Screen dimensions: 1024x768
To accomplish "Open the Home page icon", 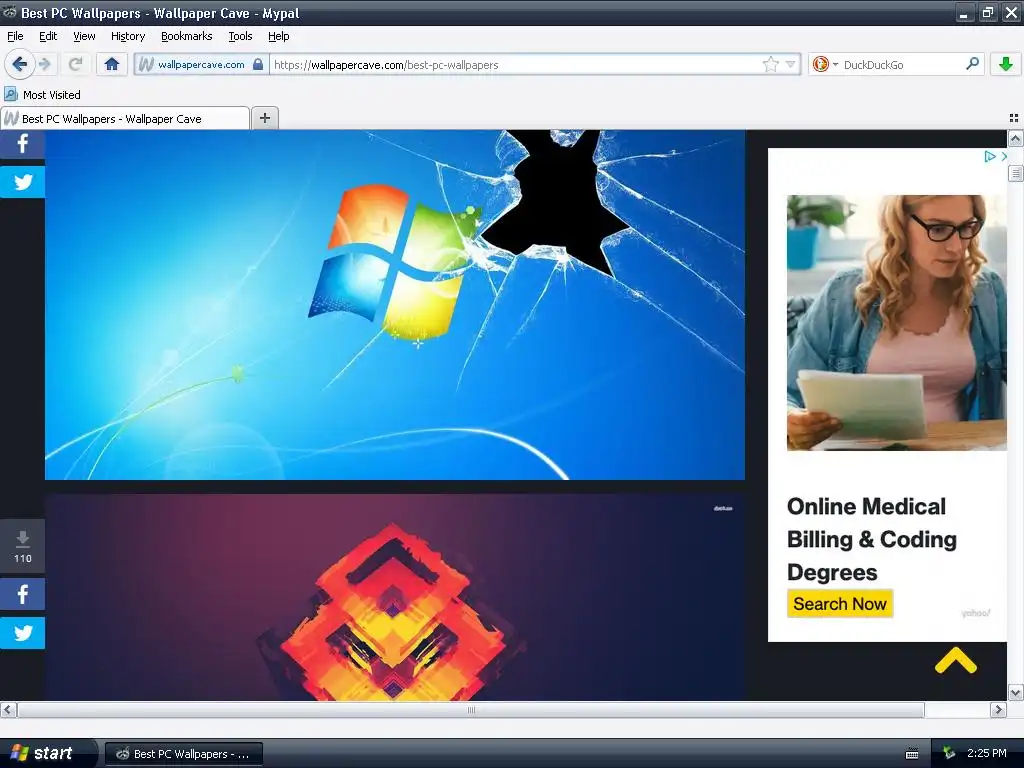I will tap(112, 64).
